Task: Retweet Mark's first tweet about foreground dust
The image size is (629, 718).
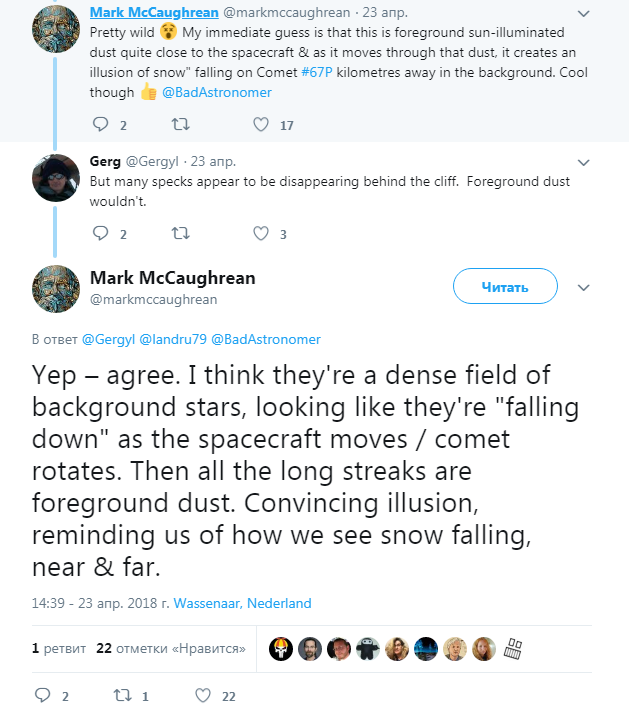Action: (180, 125)
